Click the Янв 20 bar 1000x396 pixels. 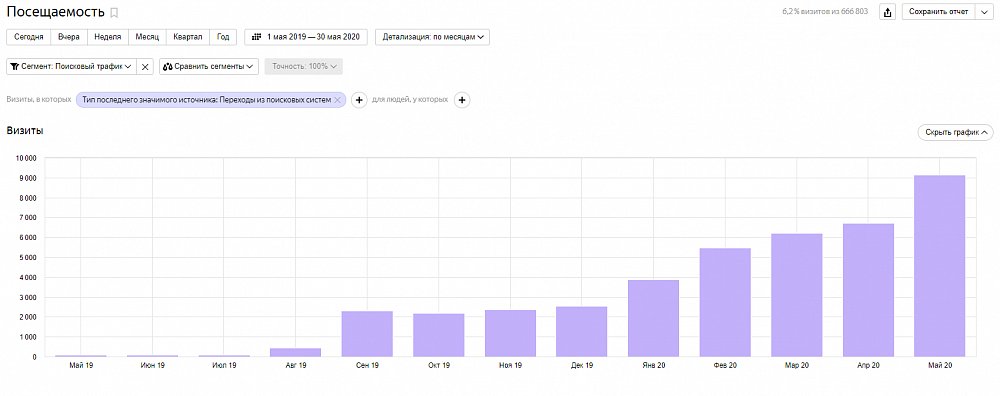[x=654, y=318]
